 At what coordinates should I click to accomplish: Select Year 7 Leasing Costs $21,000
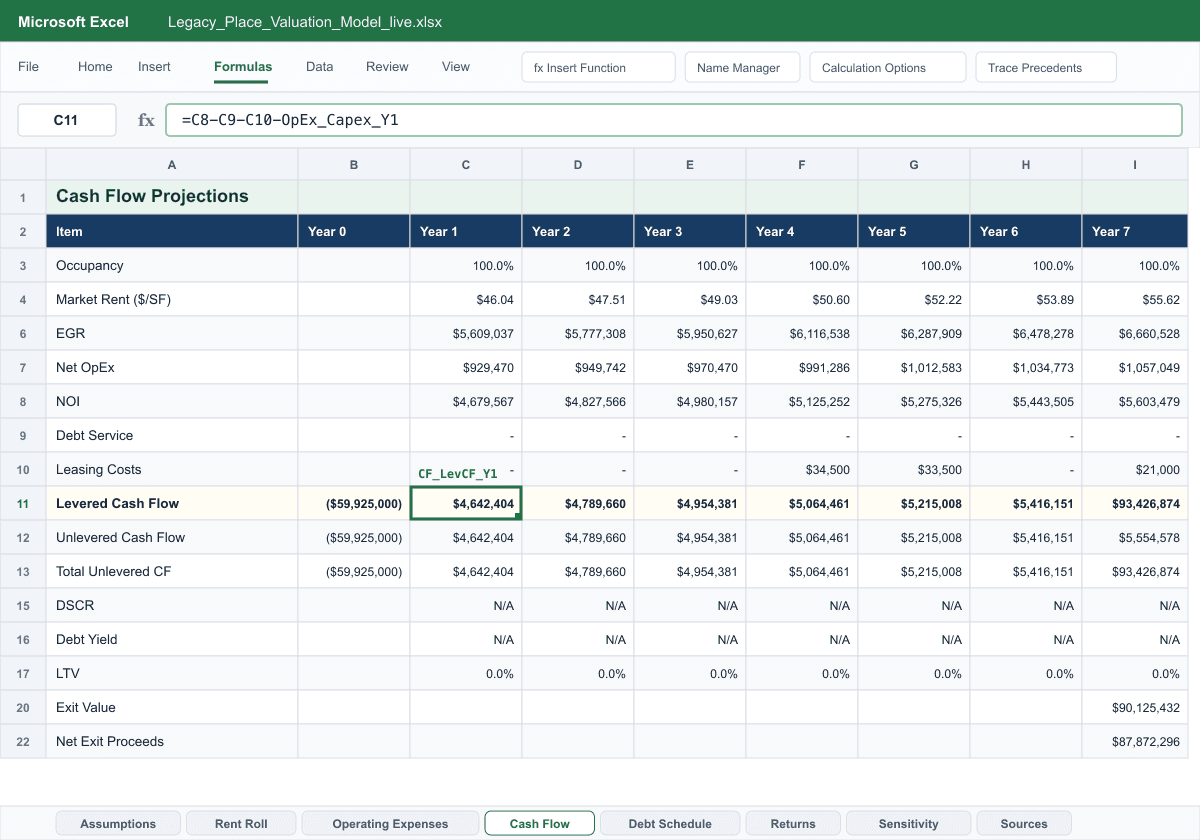point(1134,469)
